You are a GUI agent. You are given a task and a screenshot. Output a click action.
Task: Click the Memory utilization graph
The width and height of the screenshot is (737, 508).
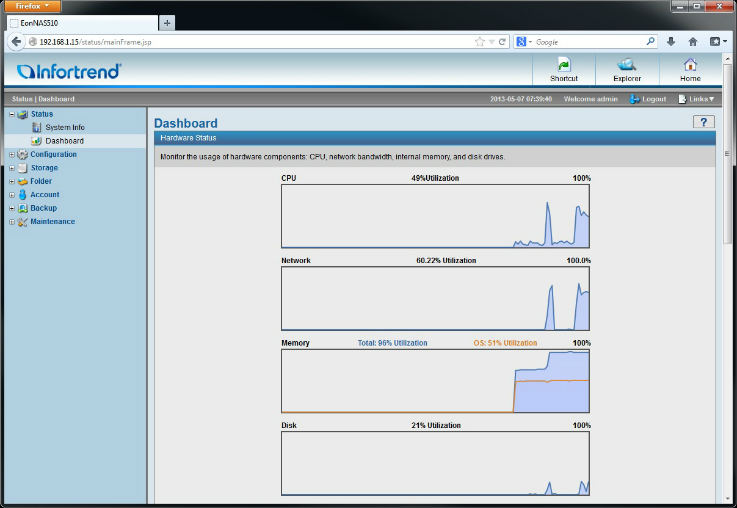point(435,381)
